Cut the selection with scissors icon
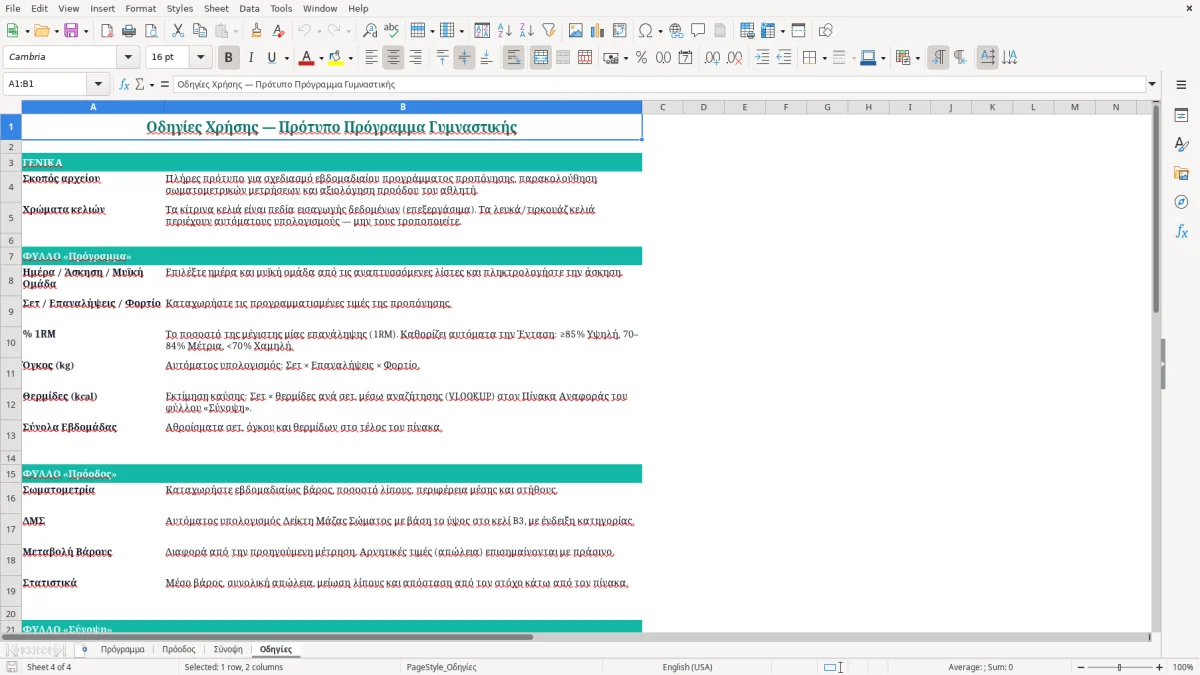Screen dimensions: 1200x675 (x=178, y=31)
